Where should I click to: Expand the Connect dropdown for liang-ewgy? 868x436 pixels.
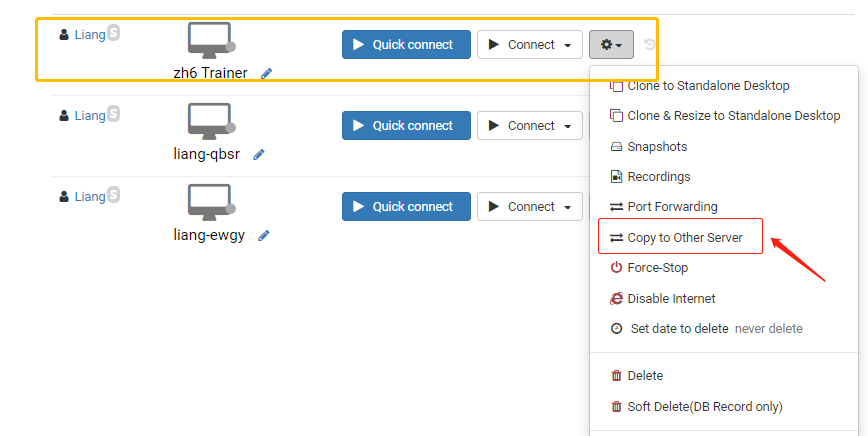567,207
